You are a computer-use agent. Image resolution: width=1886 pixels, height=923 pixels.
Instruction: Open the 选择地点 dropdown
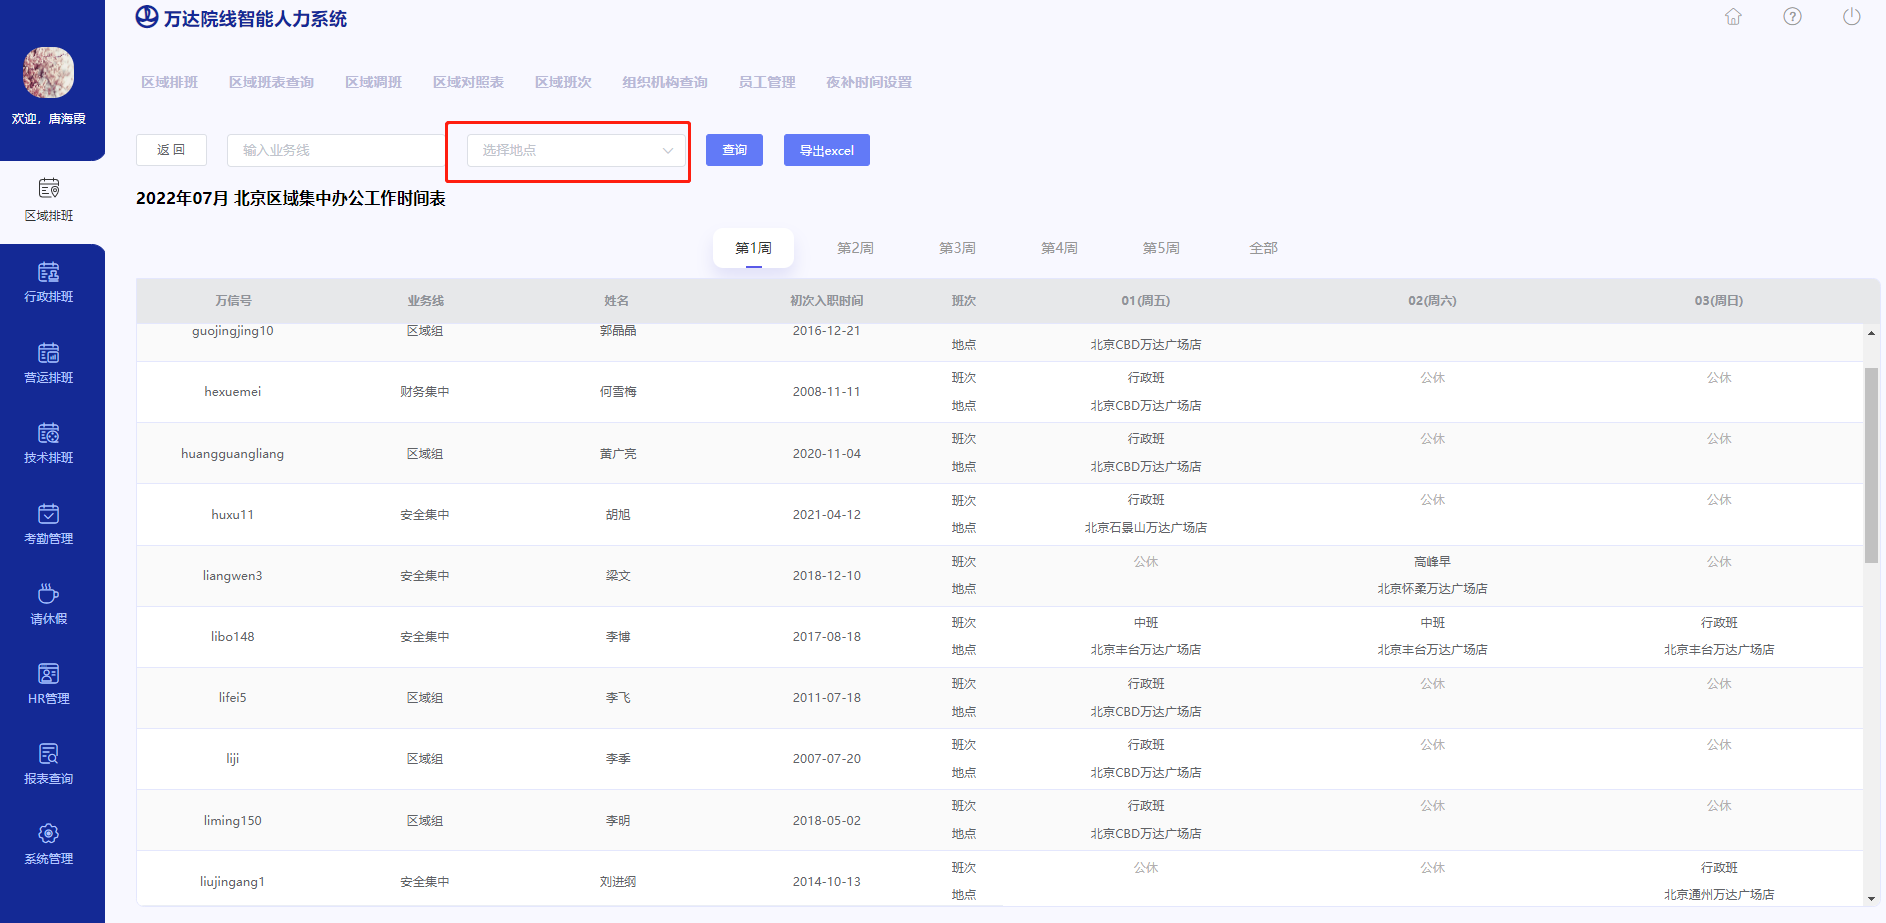[577, 150]
